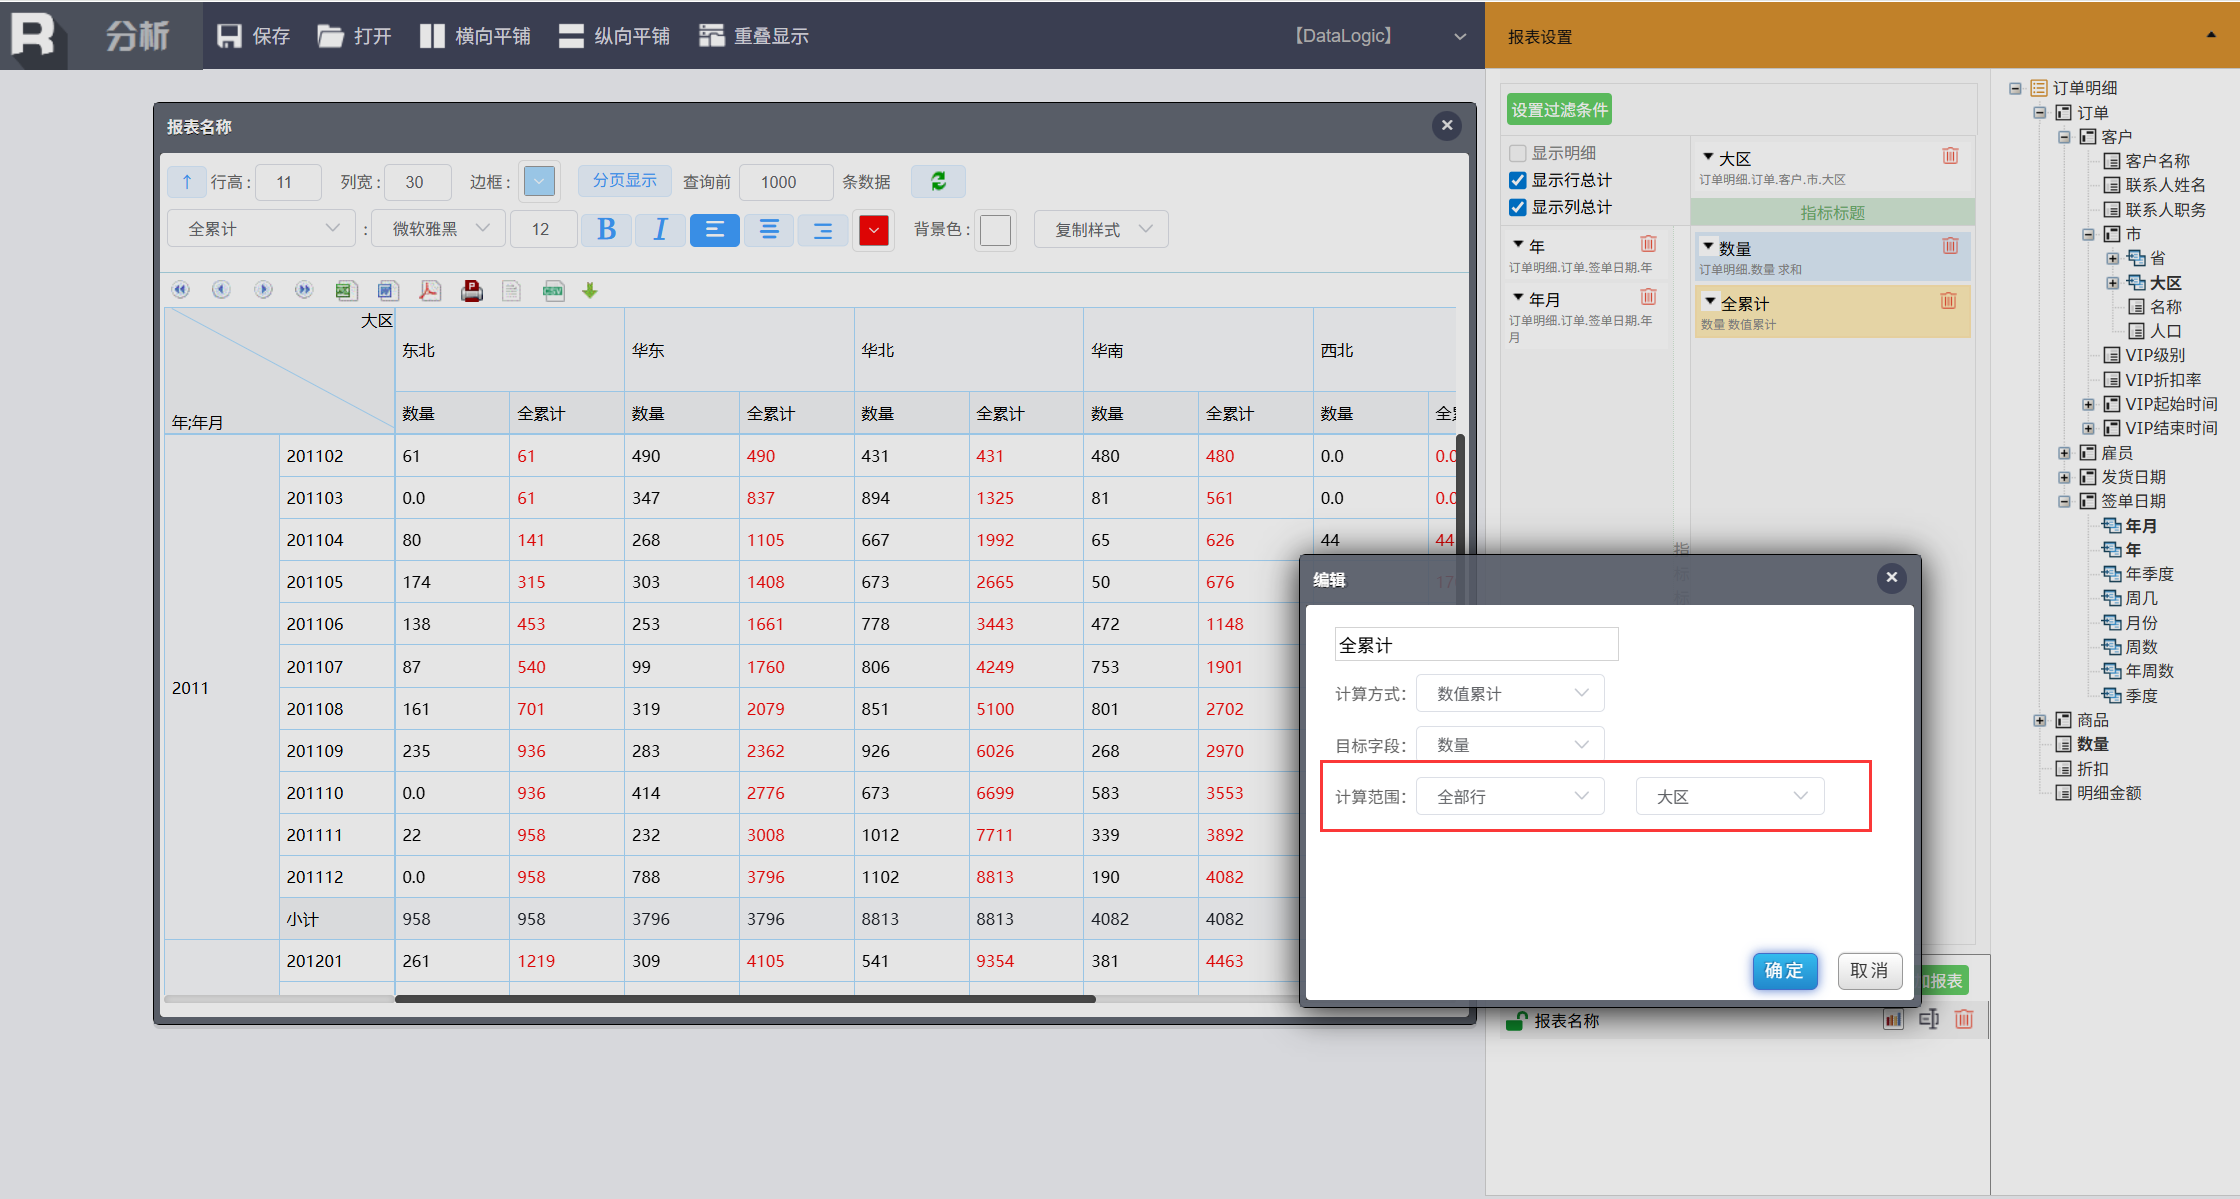Go to the last report page

coord(304,290)
